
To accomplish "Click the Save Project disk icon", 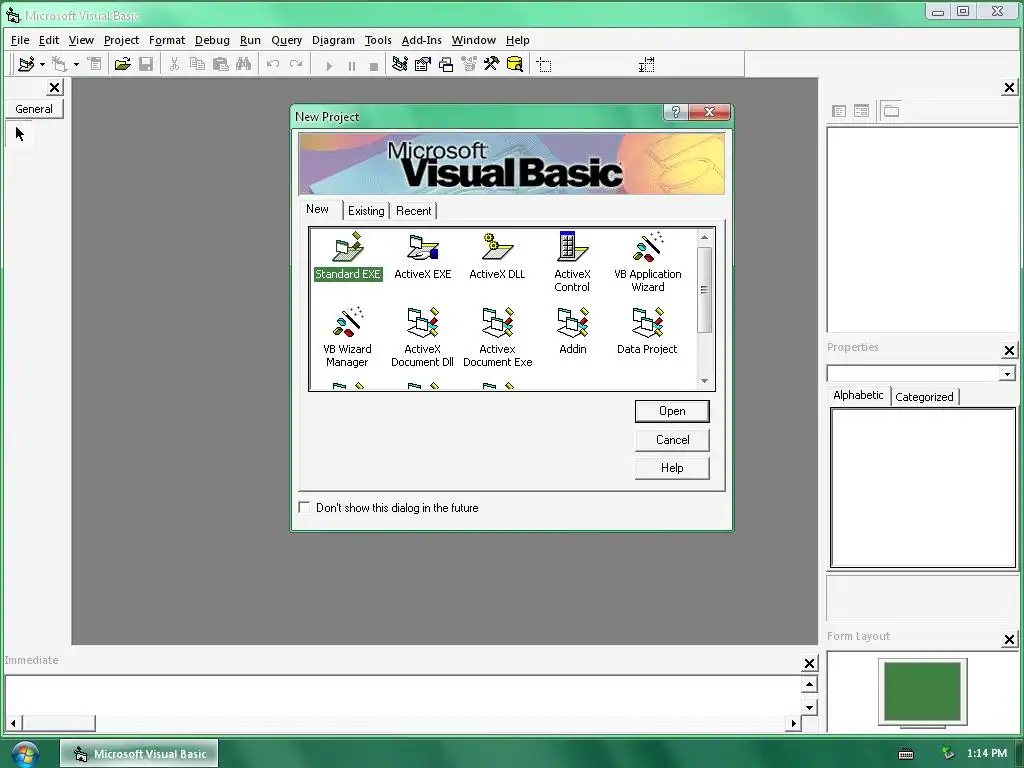I will 146,64.
